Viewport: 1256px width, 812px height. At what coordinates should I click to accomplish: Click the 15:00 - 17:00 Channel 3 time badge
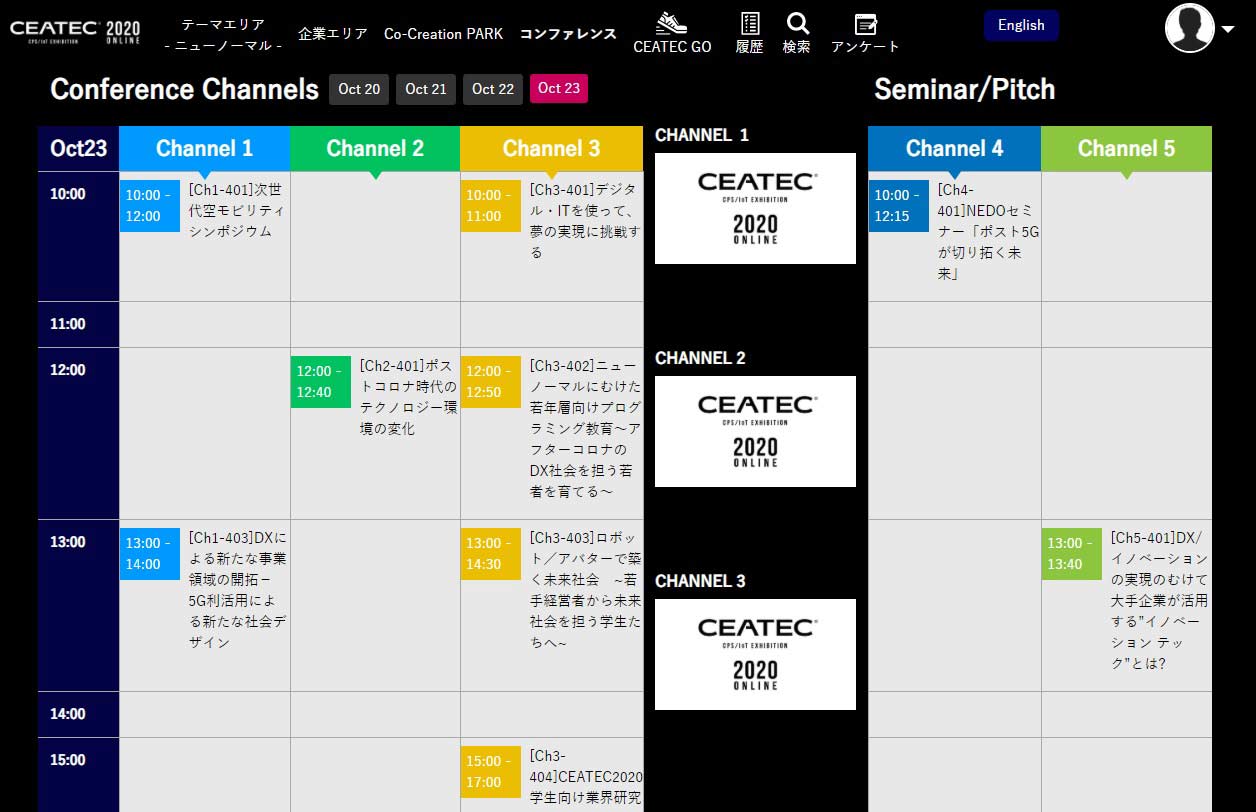coord(491,772)
